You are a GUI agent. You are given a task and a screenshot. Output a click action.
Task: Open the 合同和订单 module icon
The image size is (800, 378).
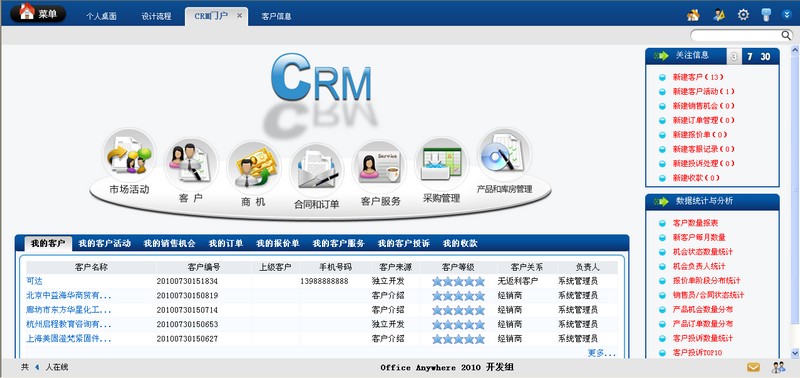pyautogui.click(x=316, y=170)
